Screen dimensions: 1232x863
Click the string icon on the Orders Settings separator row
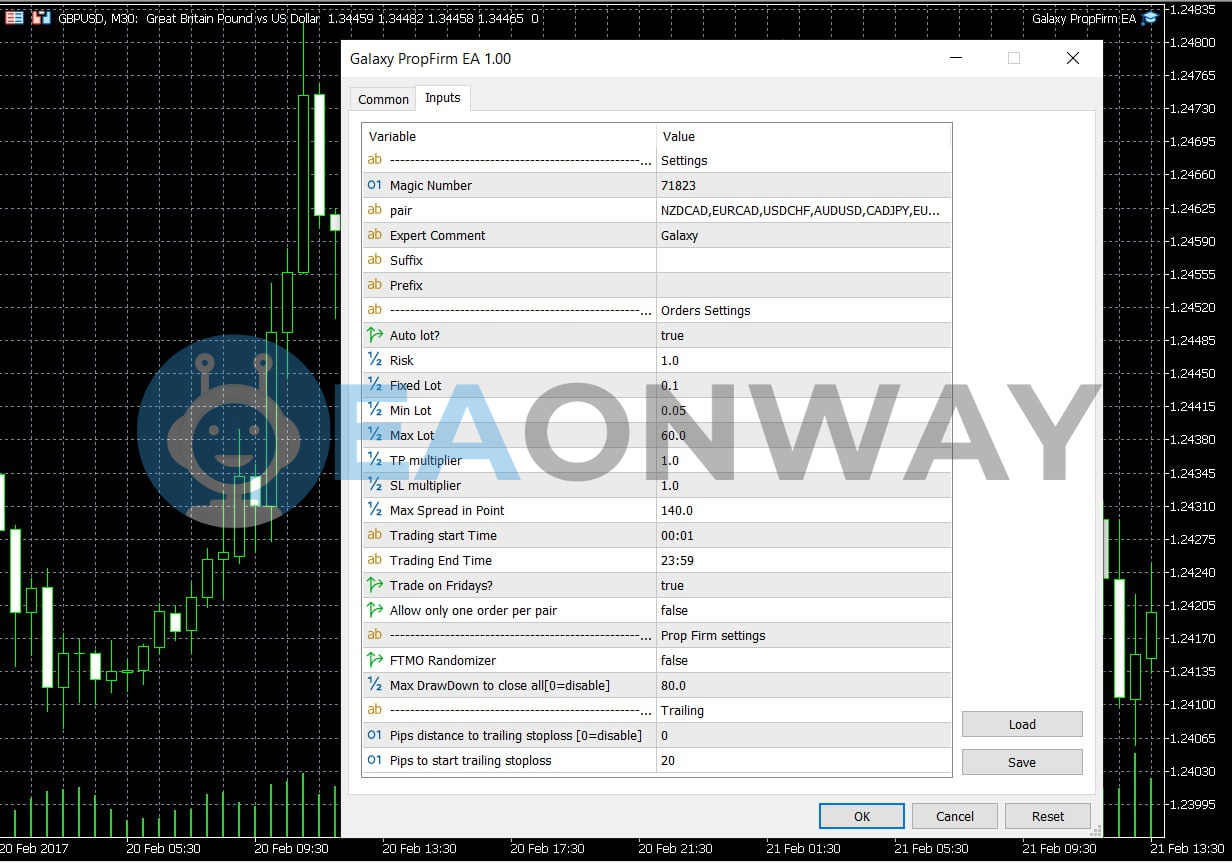[x=375, y=310]
